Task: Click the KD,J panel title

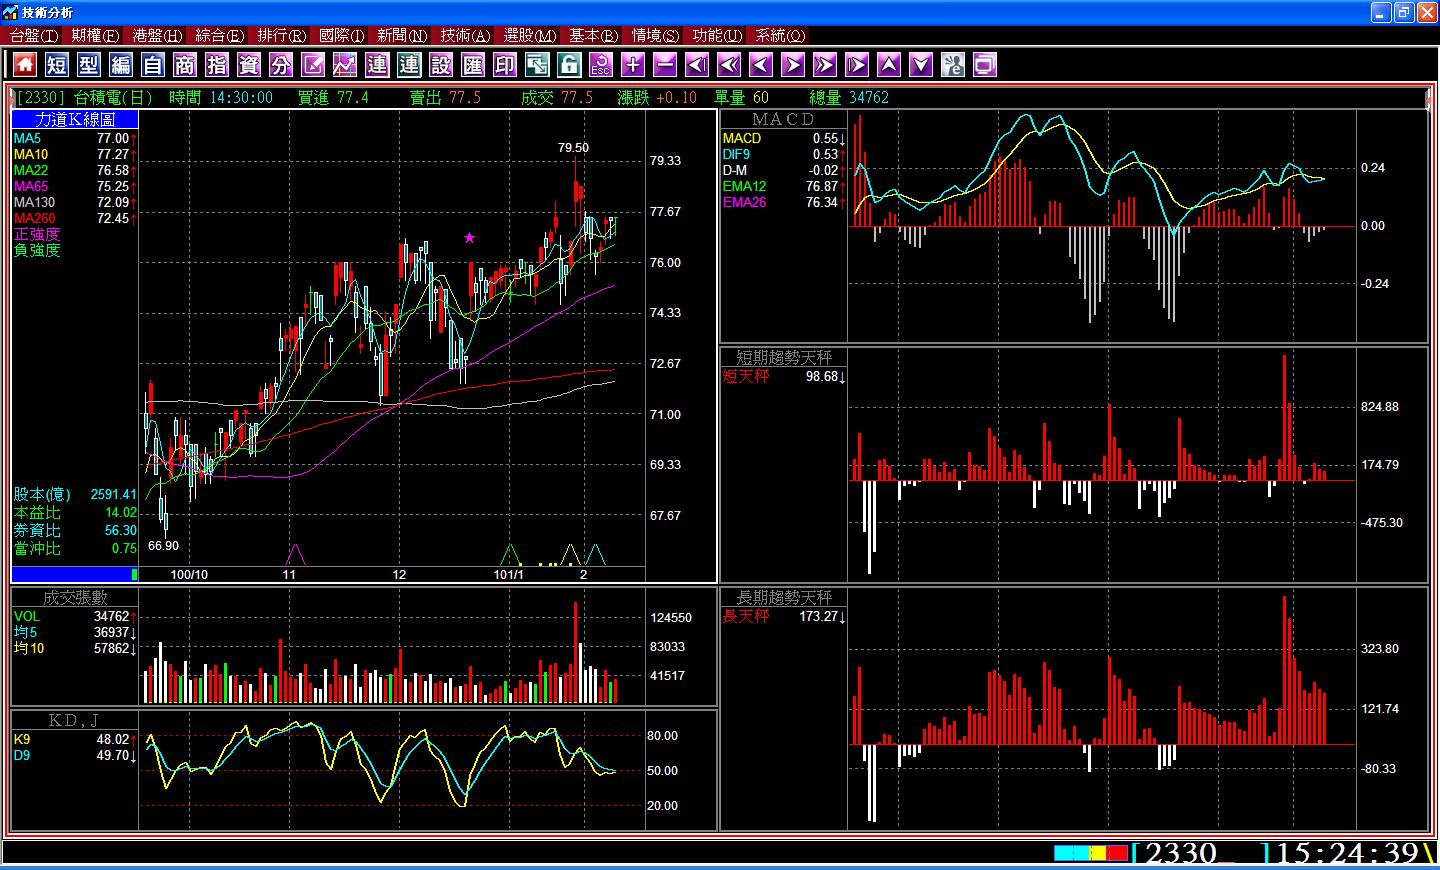Action: pos(75,720)
